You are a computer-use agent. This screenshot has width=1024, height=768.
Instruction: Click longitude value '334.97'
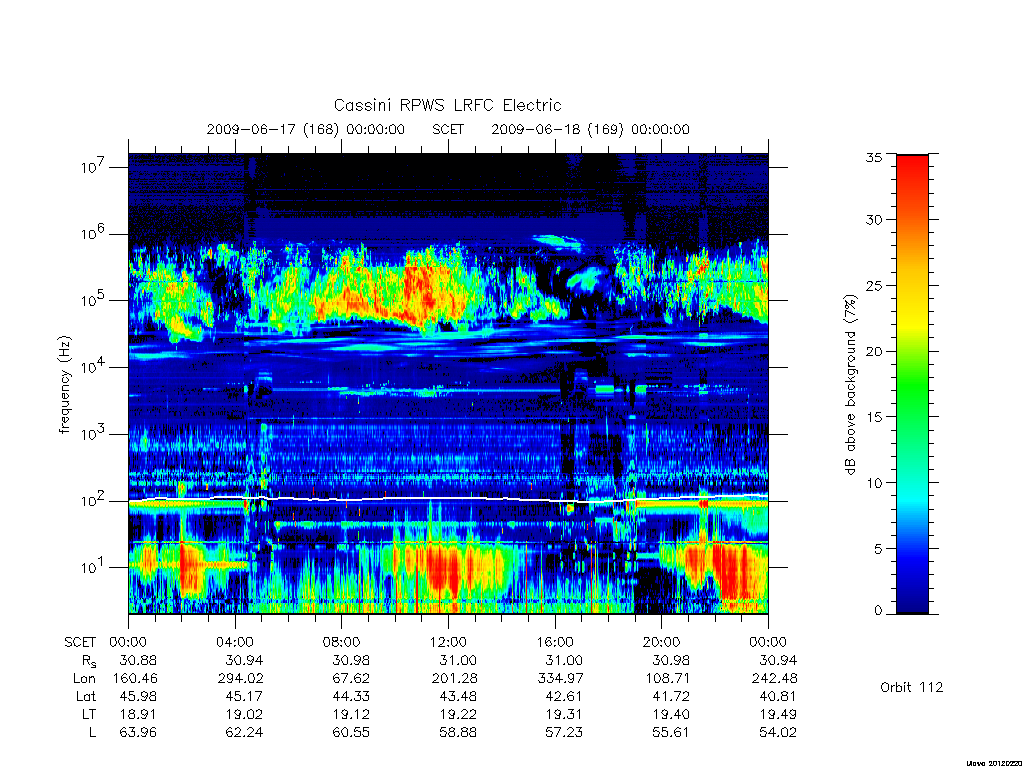560,679
